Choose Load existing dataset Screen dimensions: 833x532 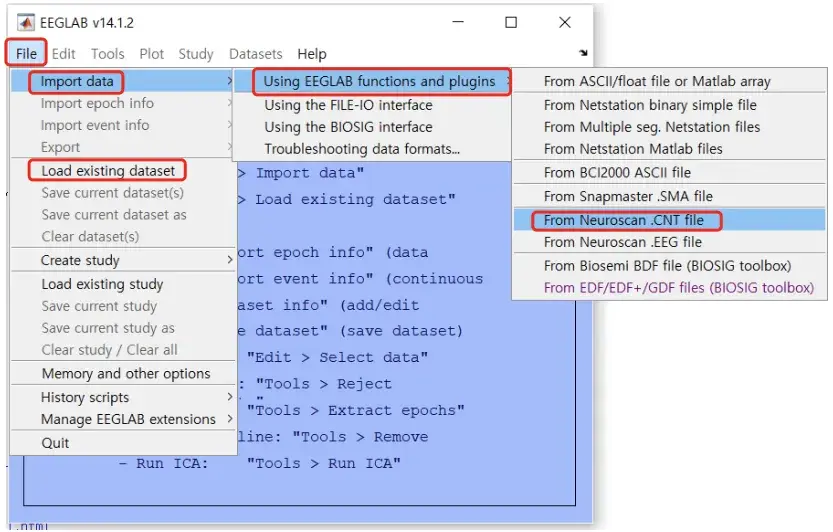[x=108, y=171]
